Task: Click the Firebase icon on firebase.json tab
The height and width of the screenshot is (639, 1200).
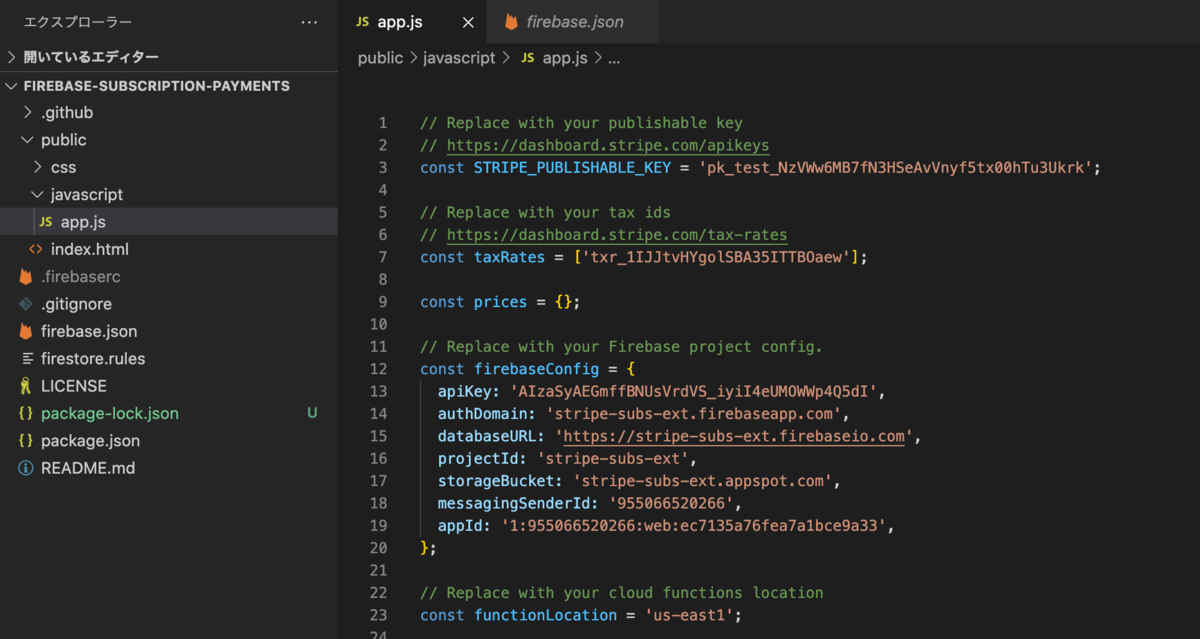Action: pos(512,22)
